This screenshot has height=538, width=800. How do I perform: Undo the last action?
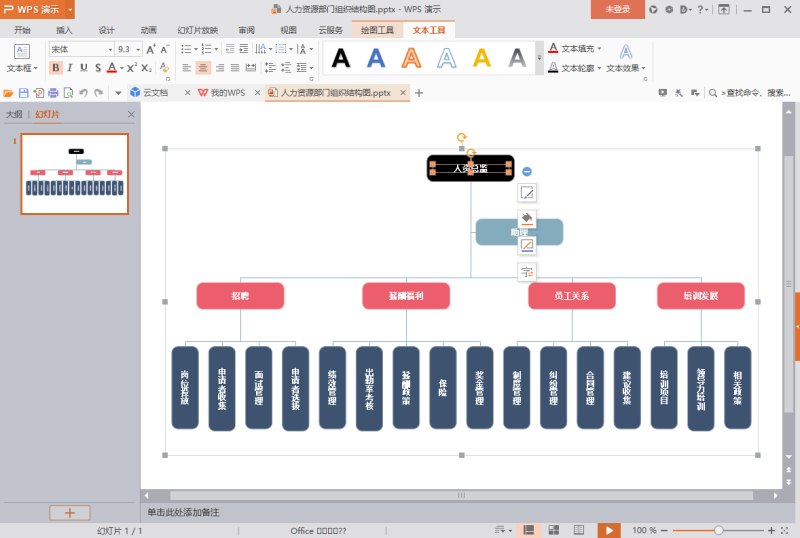(x=83, y=93)
